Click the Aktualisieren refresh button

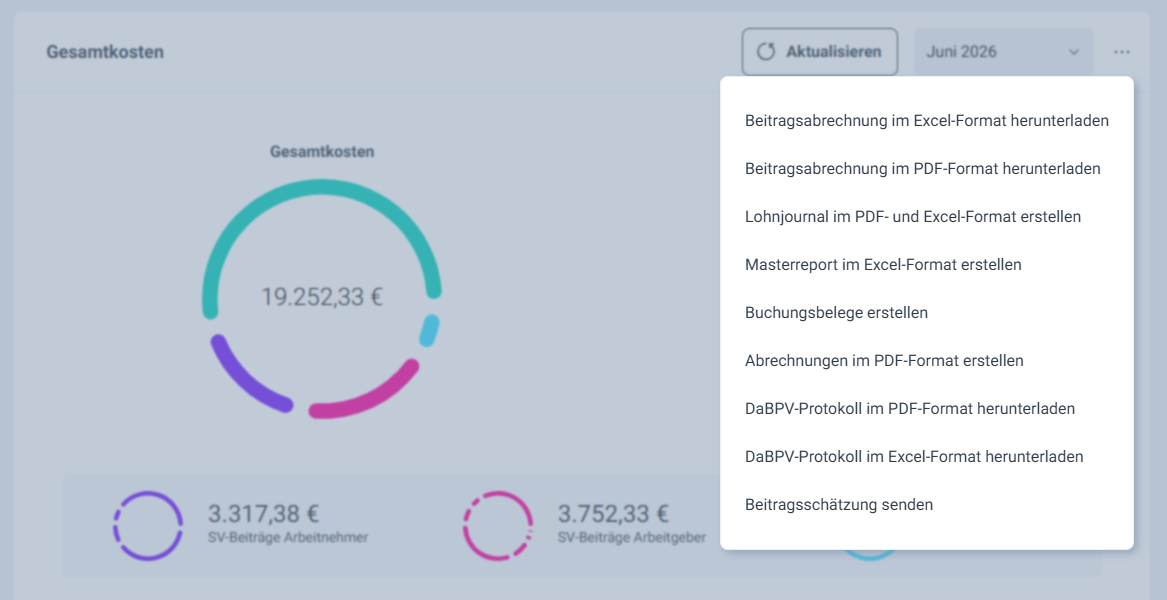click(819, 52)
